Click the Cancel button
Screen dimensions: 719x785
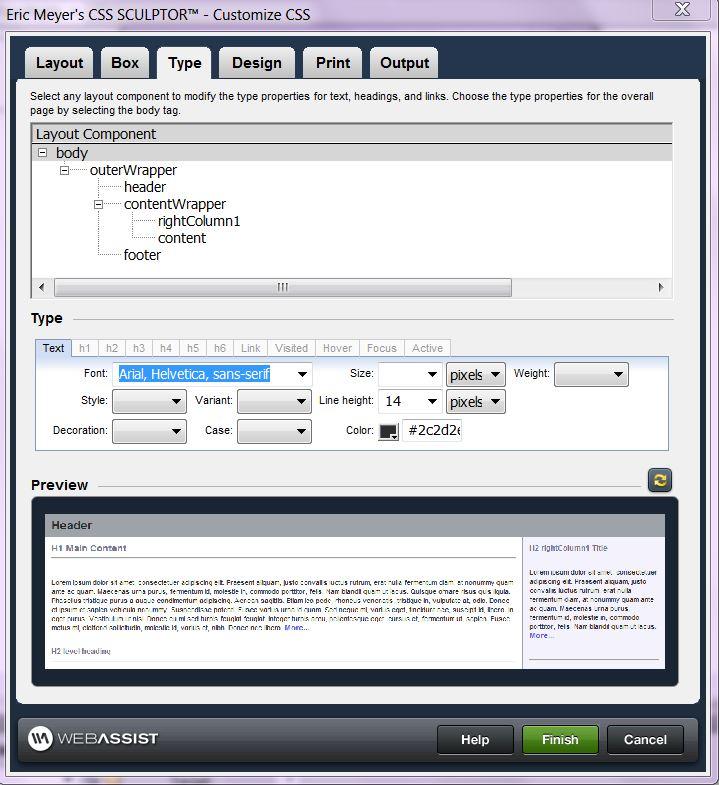[x=645, y=739]
